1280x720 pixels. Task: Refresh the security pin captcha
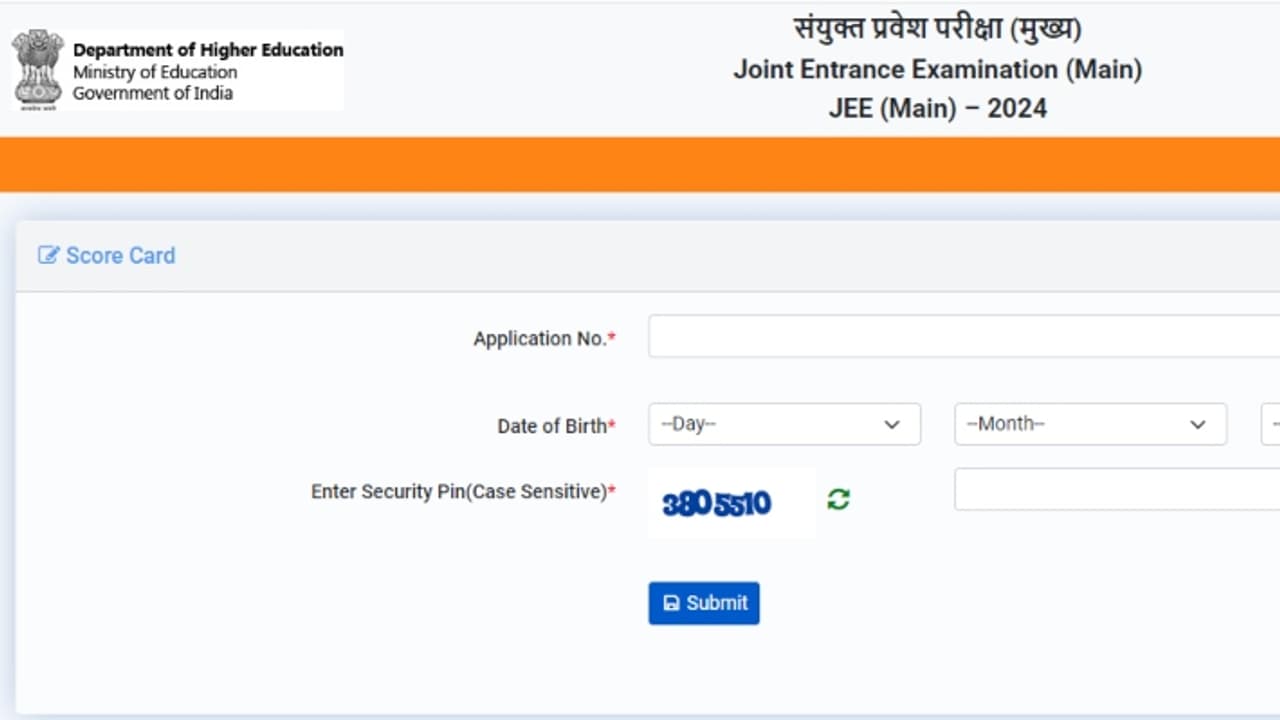[838, 500]
